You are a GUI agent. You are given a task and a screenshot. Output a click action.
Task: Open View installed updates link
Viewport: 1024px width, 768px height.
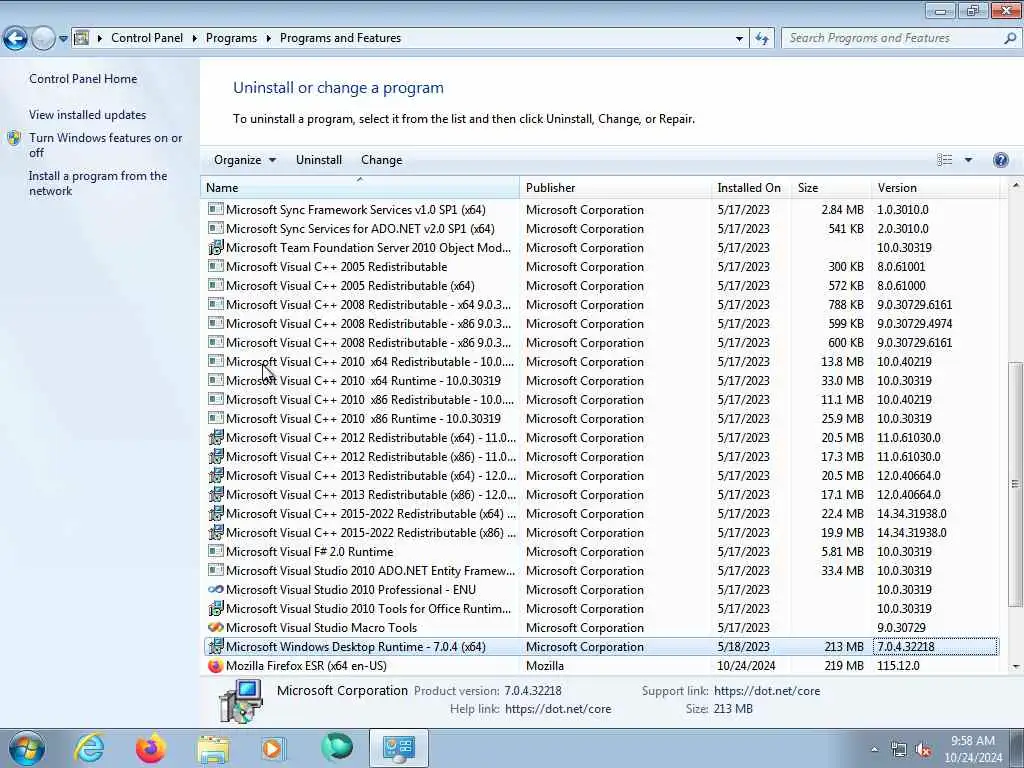tap(88, 114)
